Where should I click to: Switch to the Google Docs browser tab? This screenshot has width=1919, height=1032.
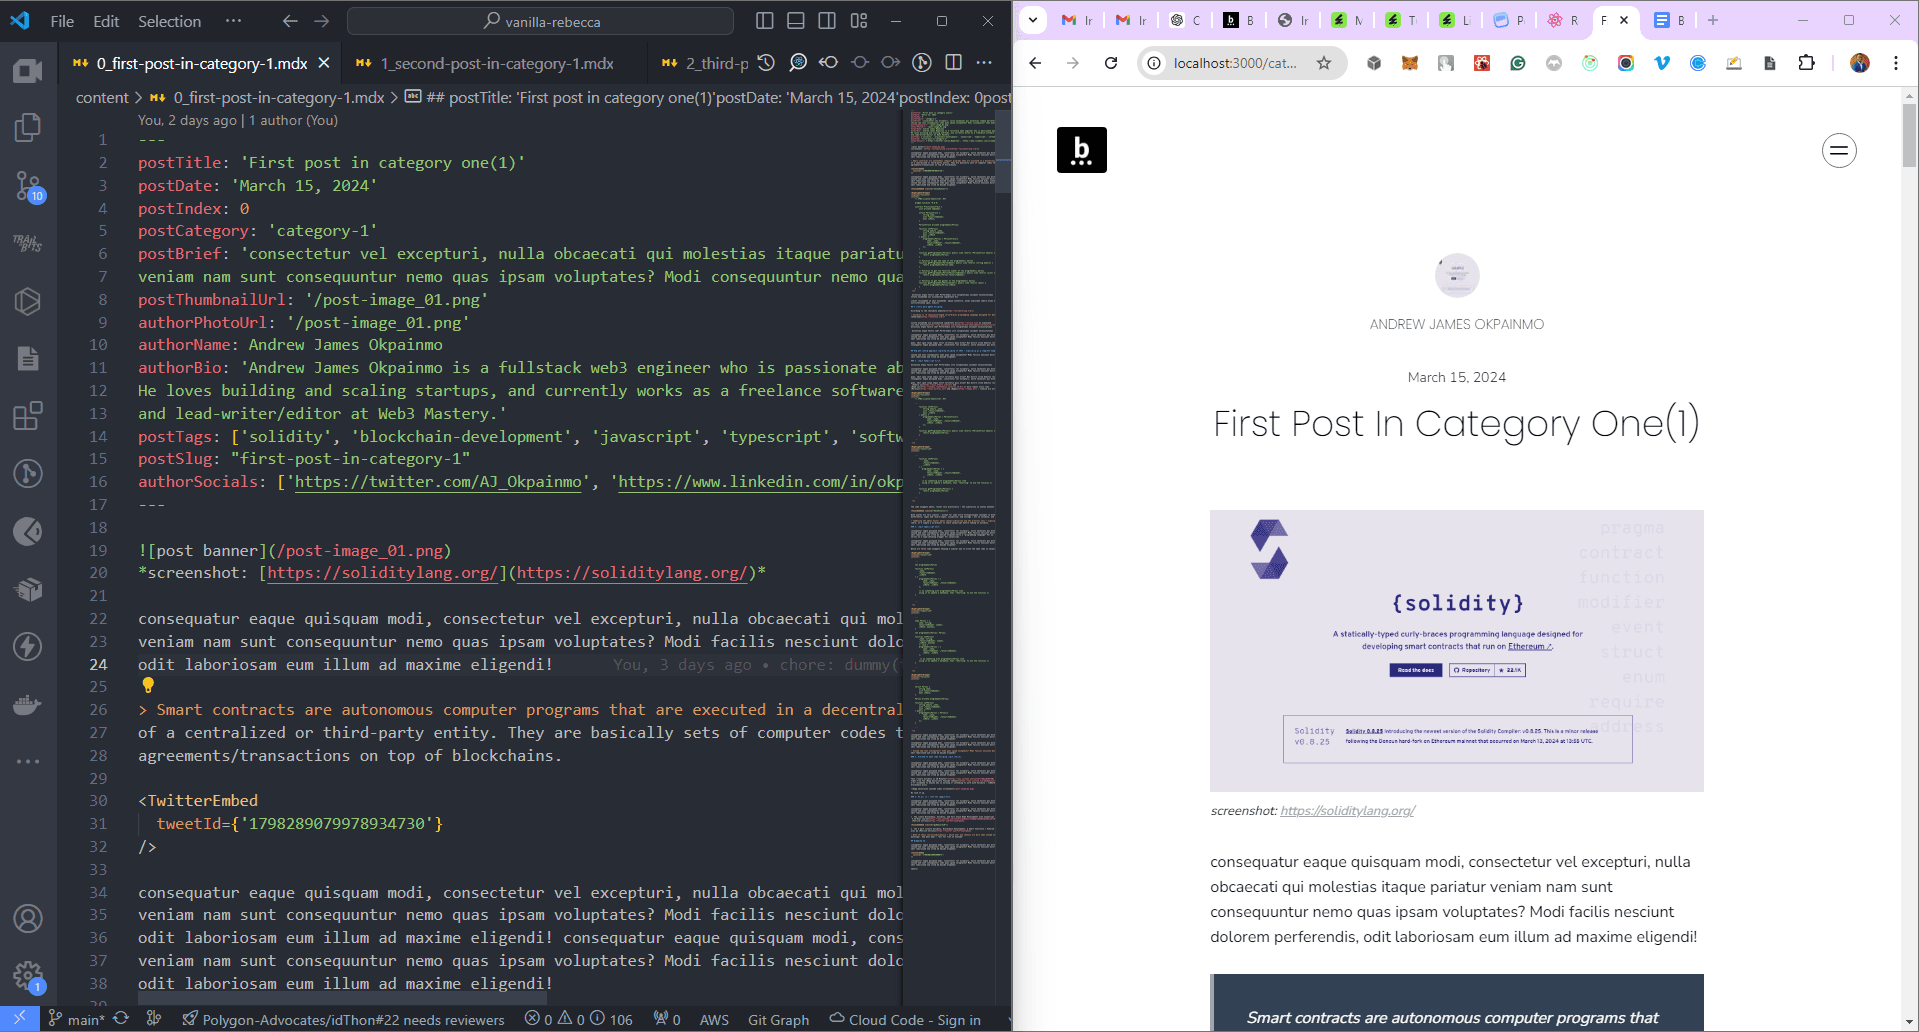(1670, 20)
